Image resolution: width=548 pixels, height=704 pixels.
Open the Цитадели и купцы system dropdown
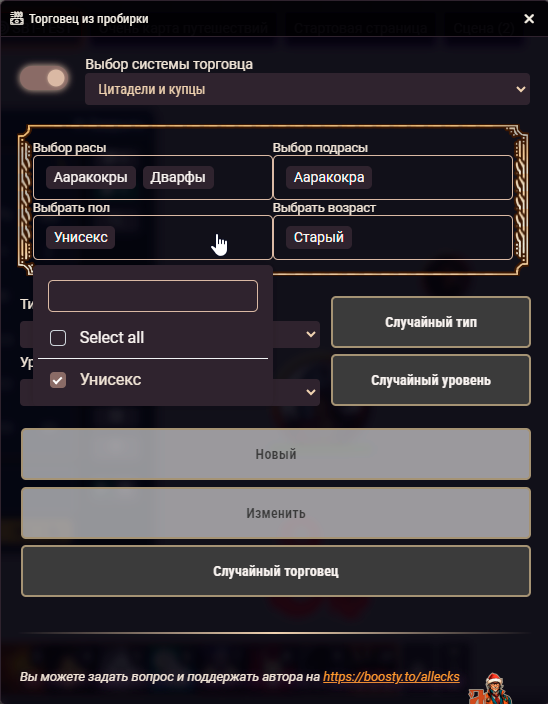pos(307,89)
